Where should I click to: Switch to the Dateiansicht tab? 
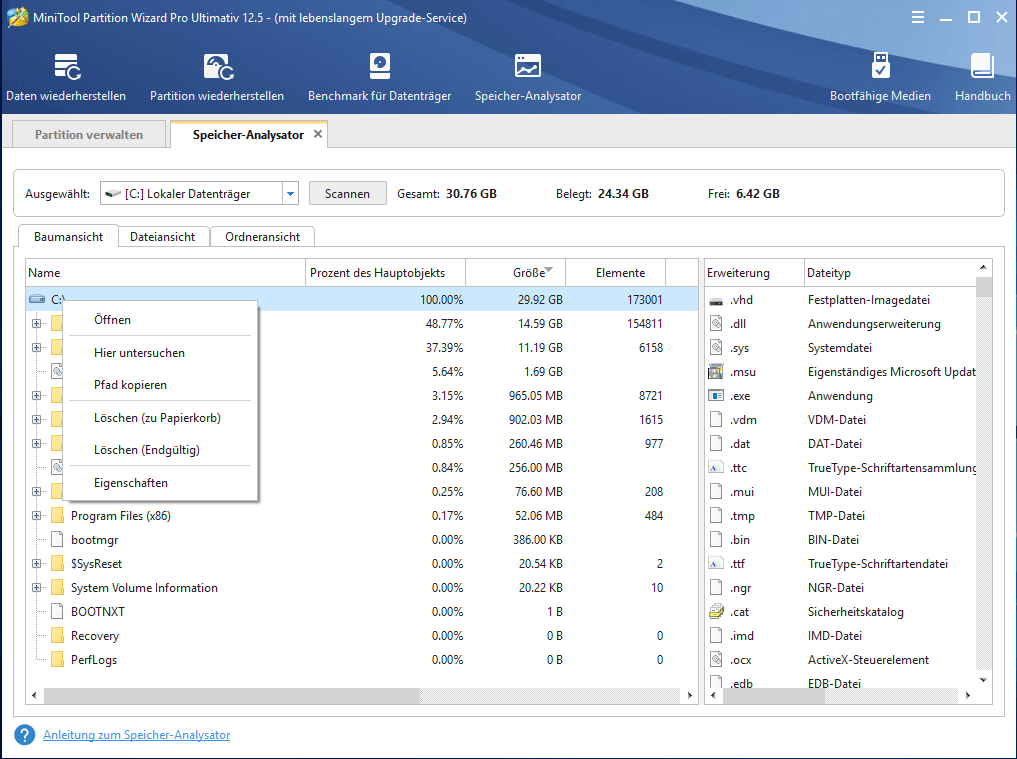pos(166,236)
